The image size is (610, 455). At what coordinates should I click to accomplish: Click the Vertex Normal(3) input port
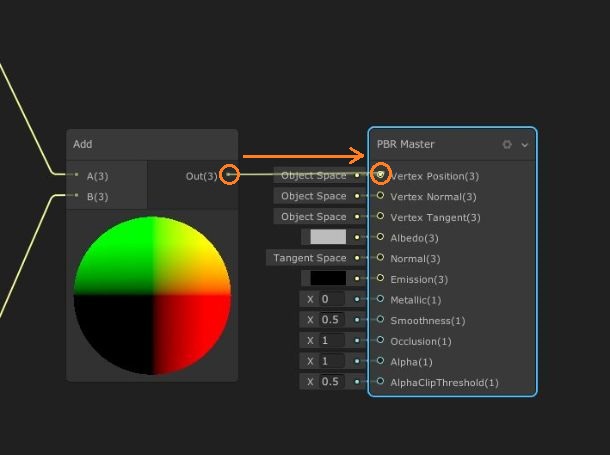pos(380,196)
